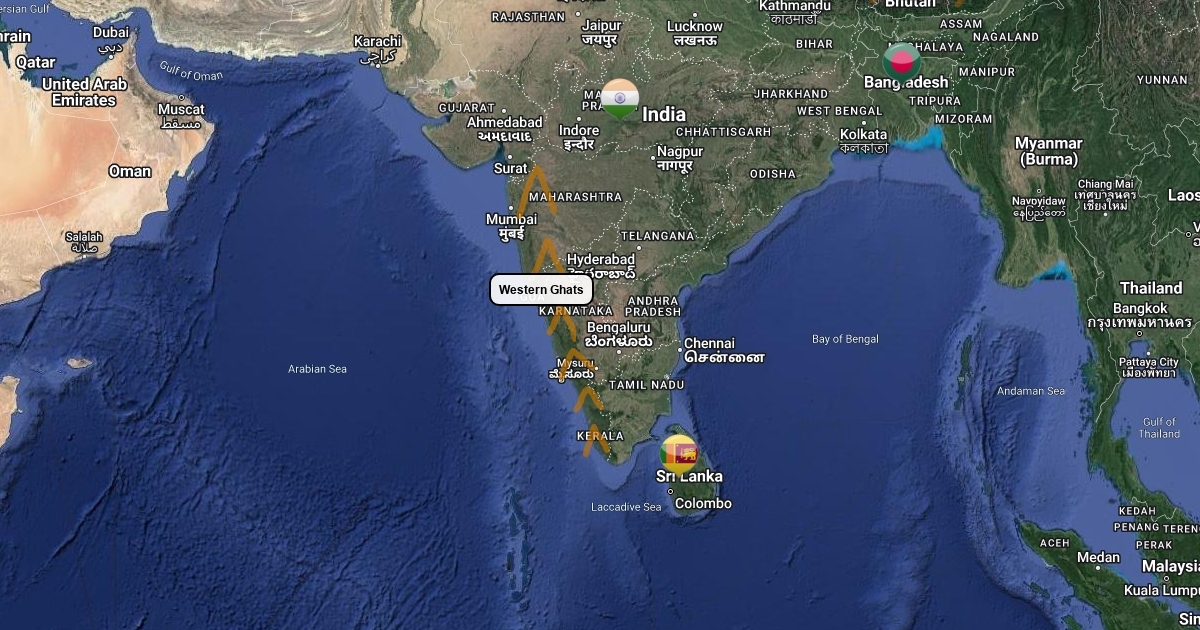Click the mountain peak marker near Kerala label
1200x630 pixels.
pyautogui.click(x=595, y=439)
